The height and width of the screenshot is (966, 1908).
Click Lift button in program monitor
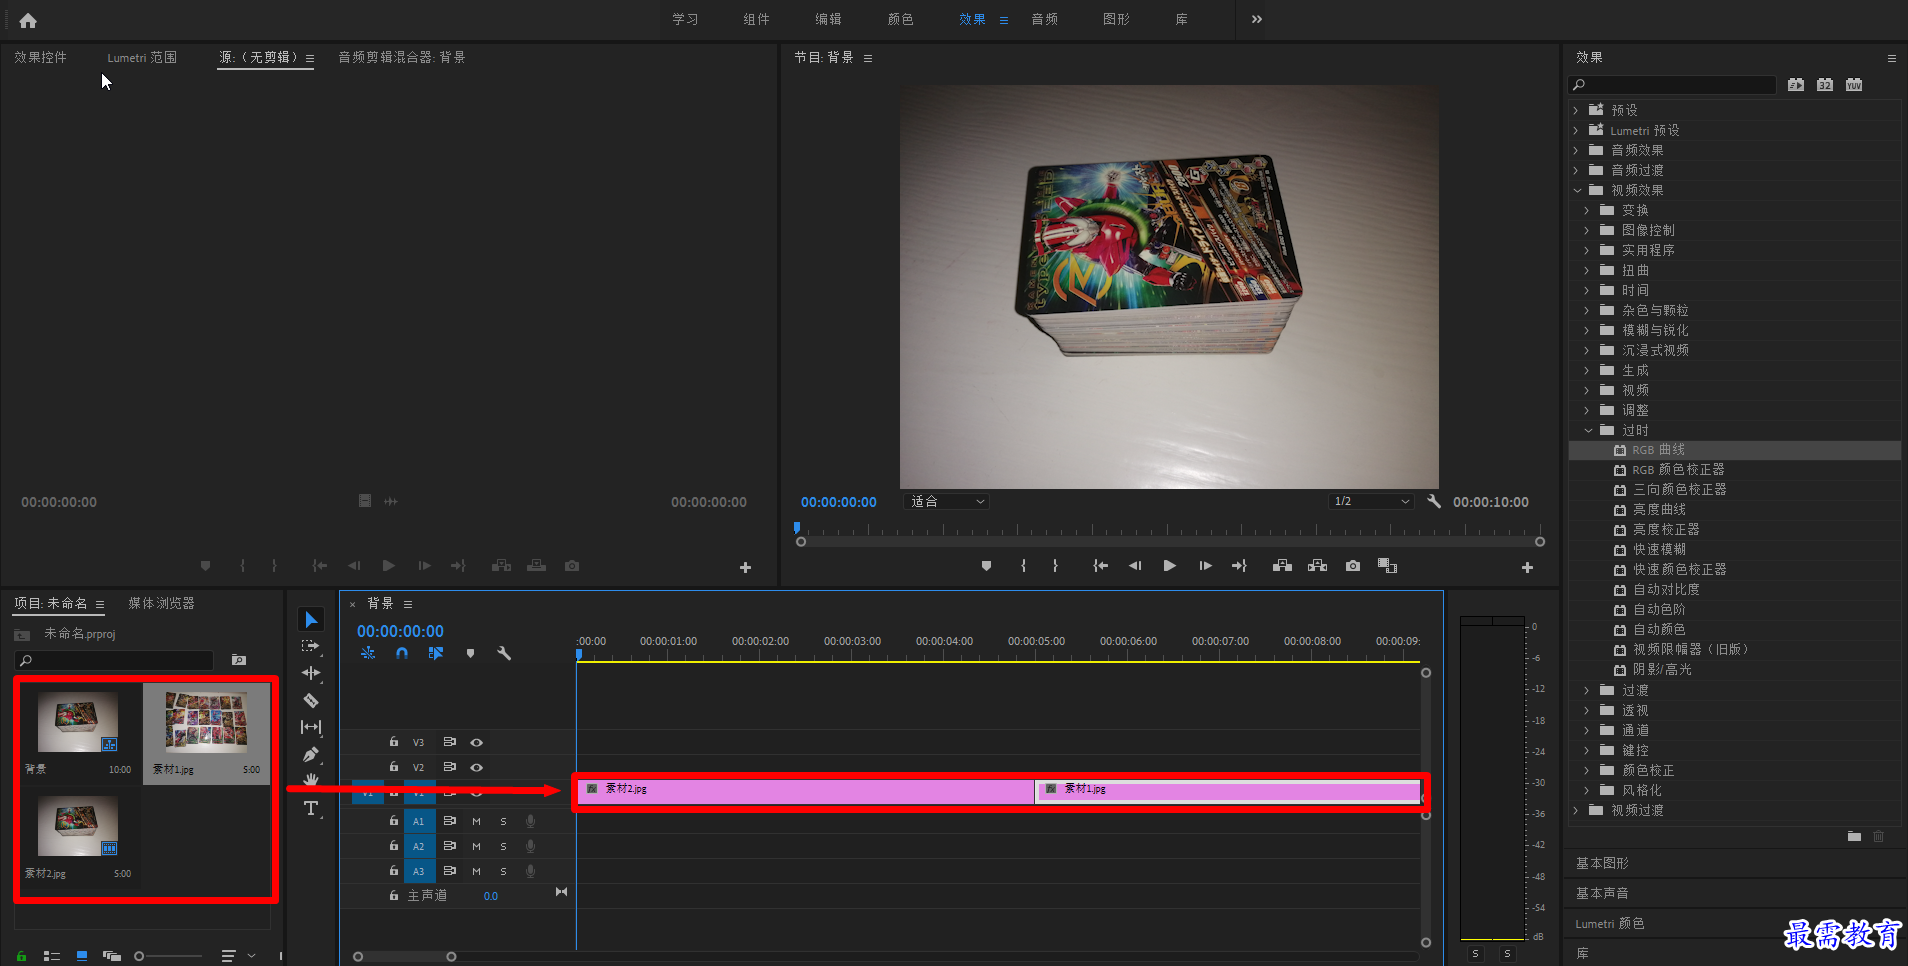[x=1282, y=566]
